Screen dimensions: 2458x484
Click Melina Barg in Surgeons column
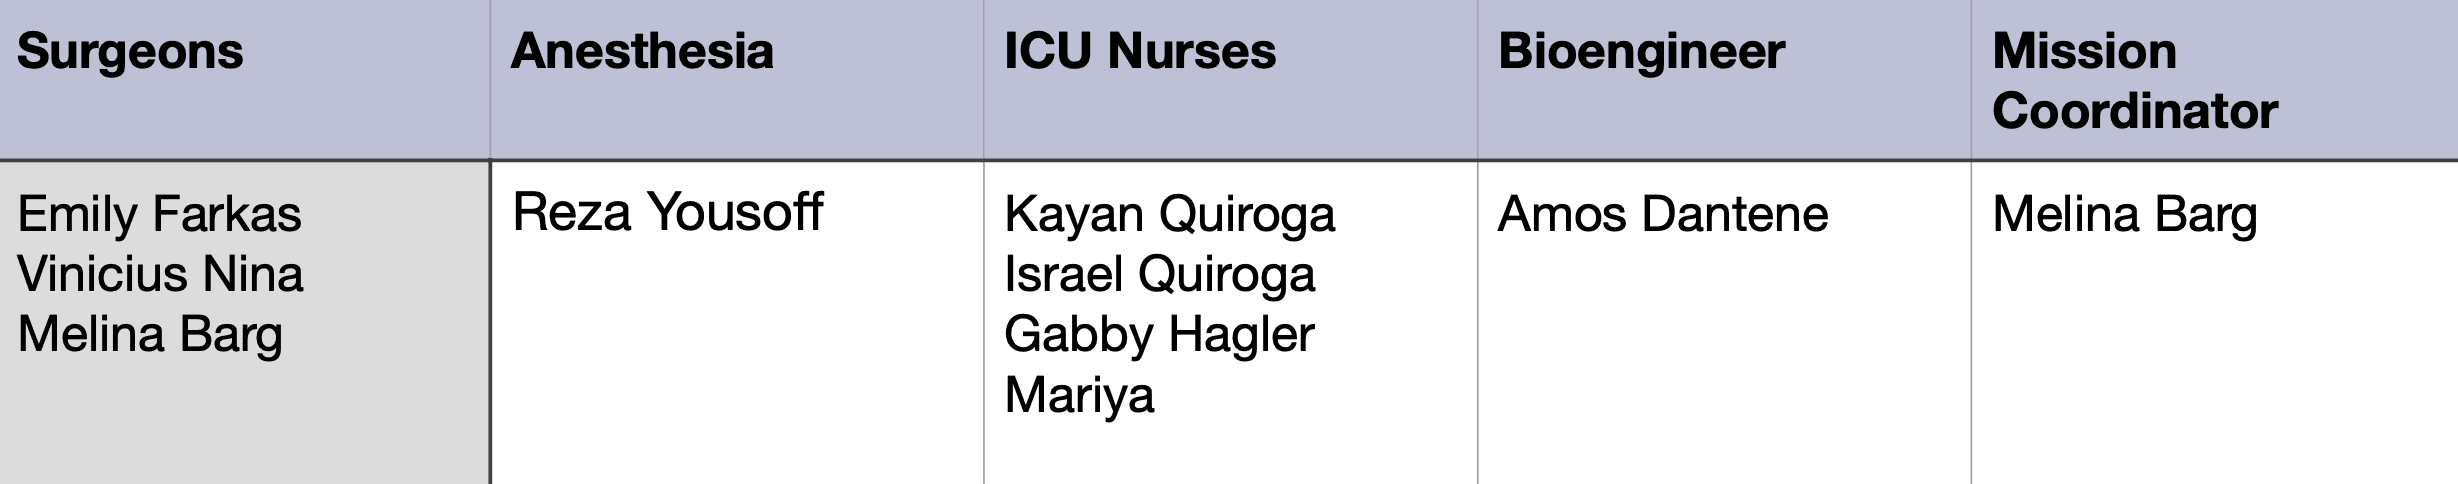click(x=150, y=334)
